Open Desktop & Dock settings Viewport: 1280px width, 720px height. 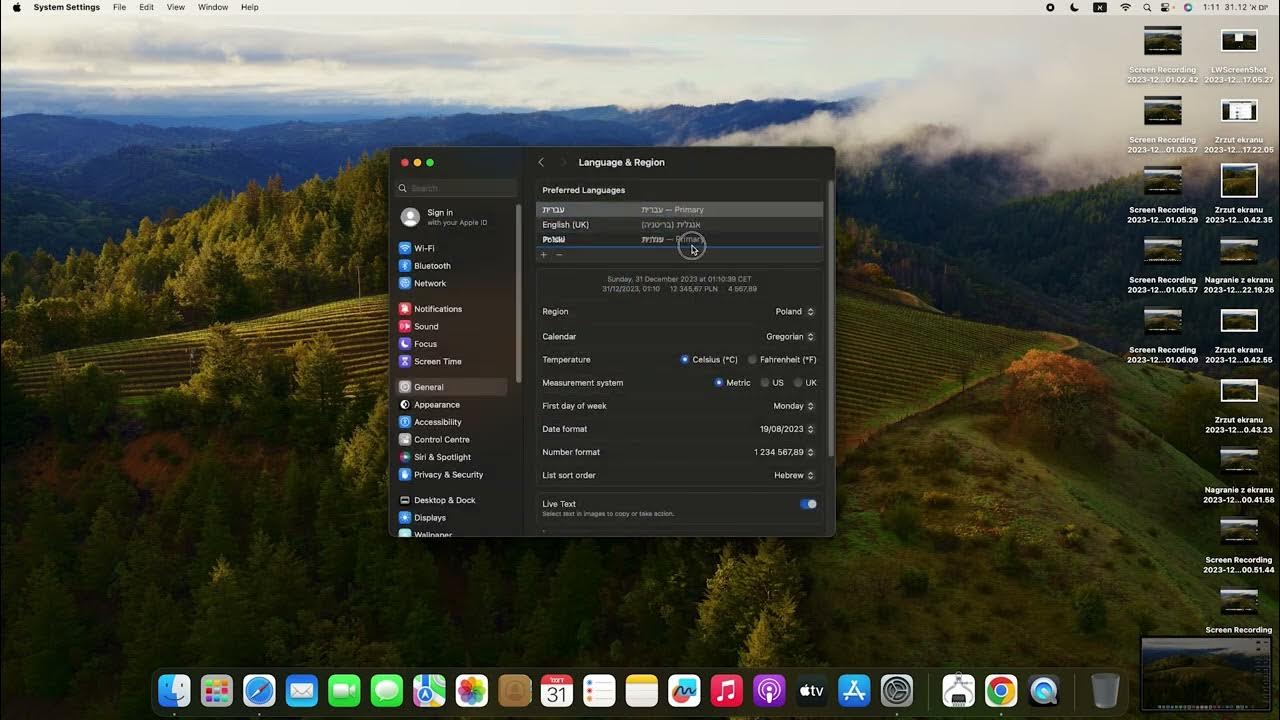click(443, 499)
